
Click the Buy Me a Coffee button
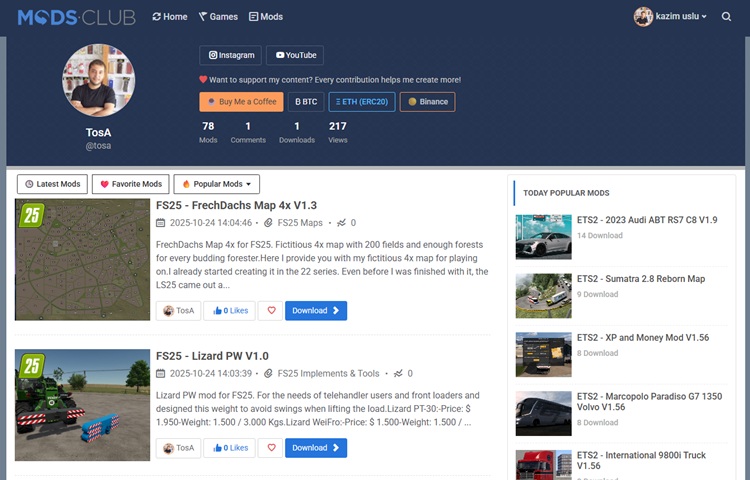241,102
